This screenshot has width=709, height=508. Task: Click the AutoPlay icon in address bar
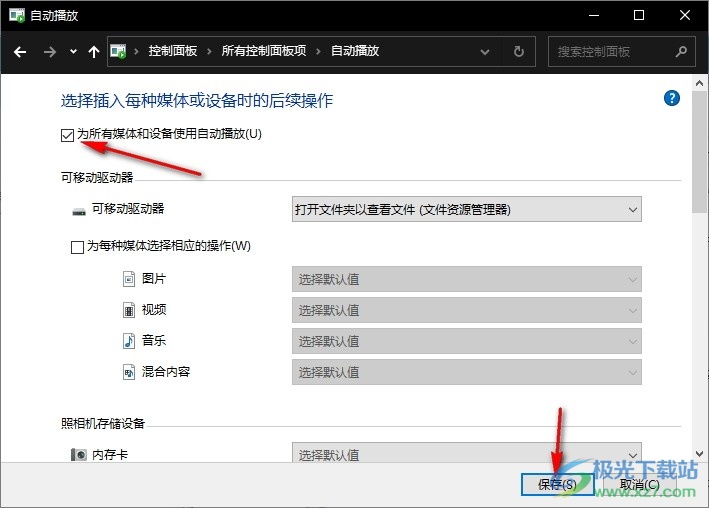[118, 51]
